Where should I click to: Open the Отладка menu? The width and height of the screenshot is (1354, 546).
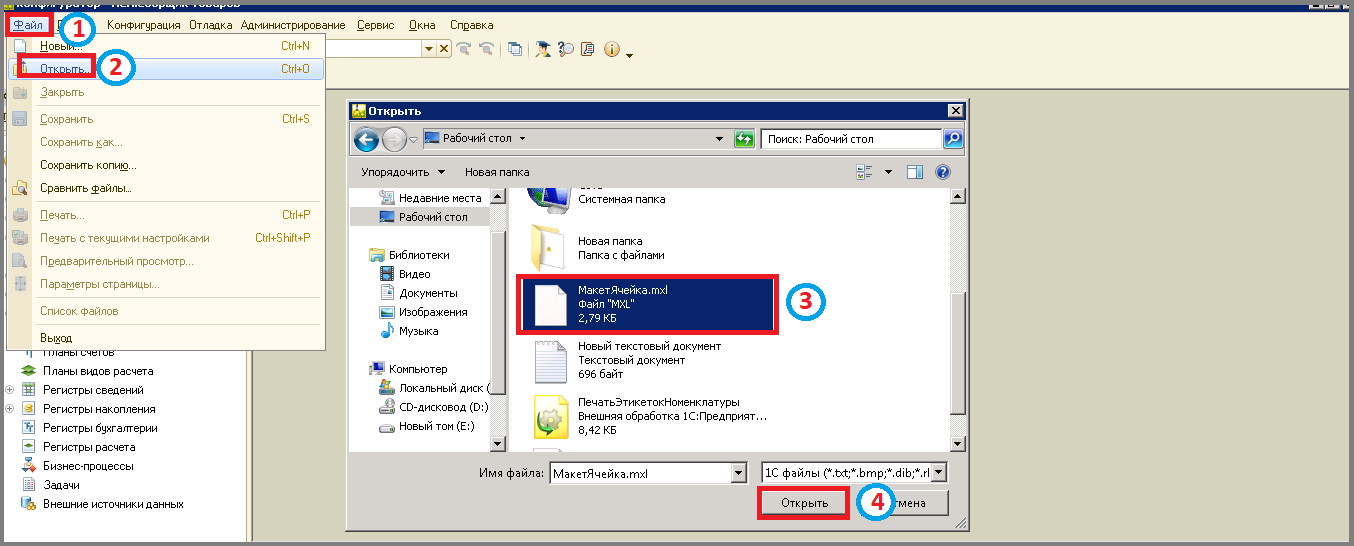click(211, 25)
